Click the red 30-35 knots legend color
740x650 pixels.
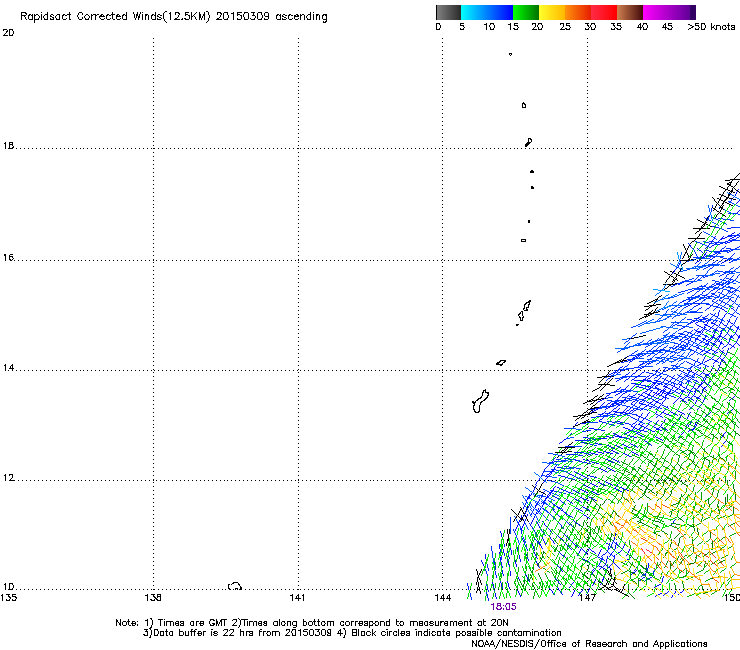(x=604, y=12)
